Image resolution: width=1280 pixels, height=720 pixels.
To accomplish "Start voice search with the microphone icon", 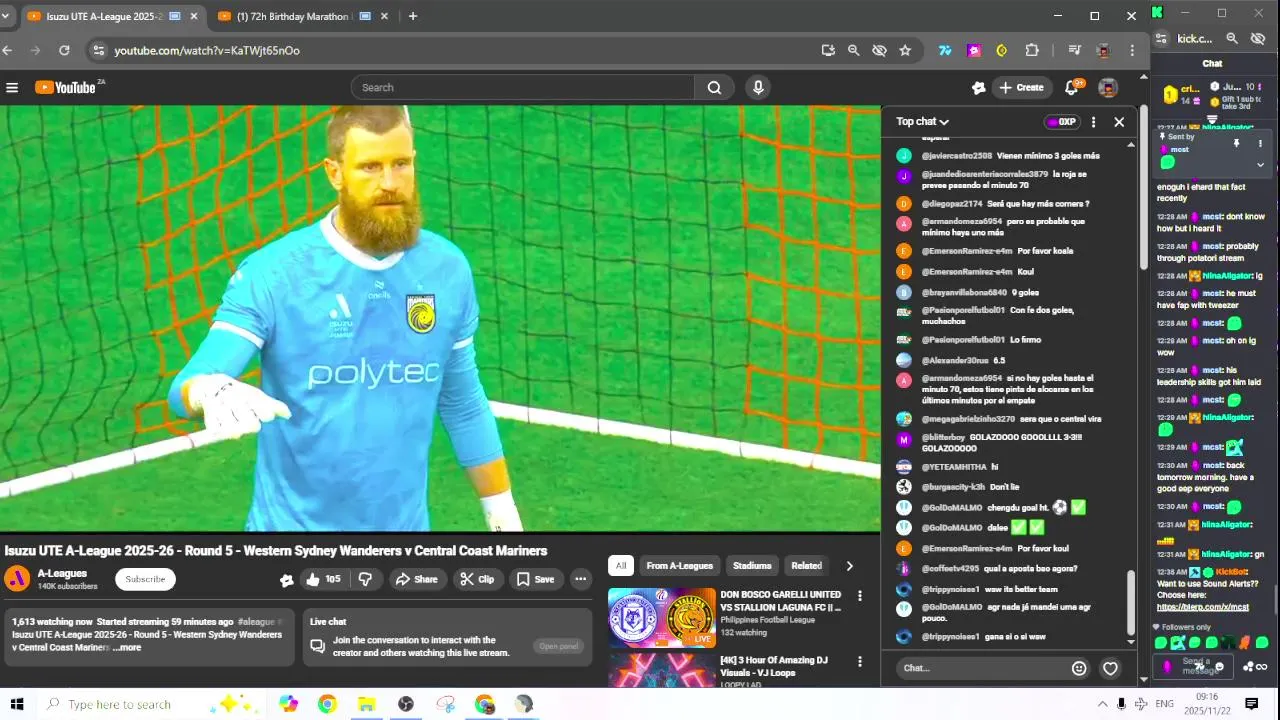I will tap(758, 88).
